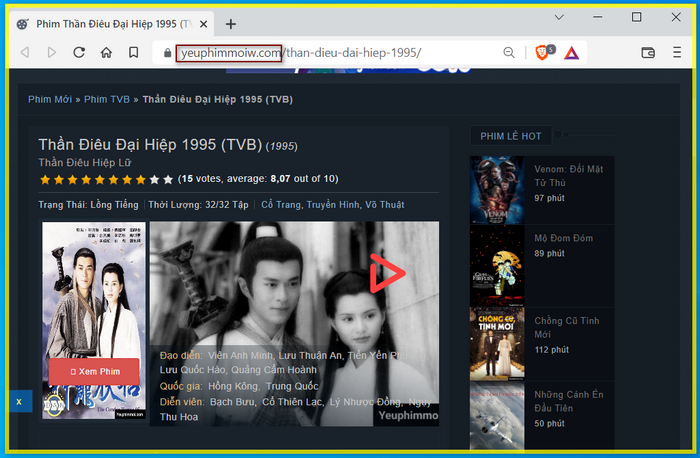Open the Chồng Cũ Tình Mới title link

[567, 327]
